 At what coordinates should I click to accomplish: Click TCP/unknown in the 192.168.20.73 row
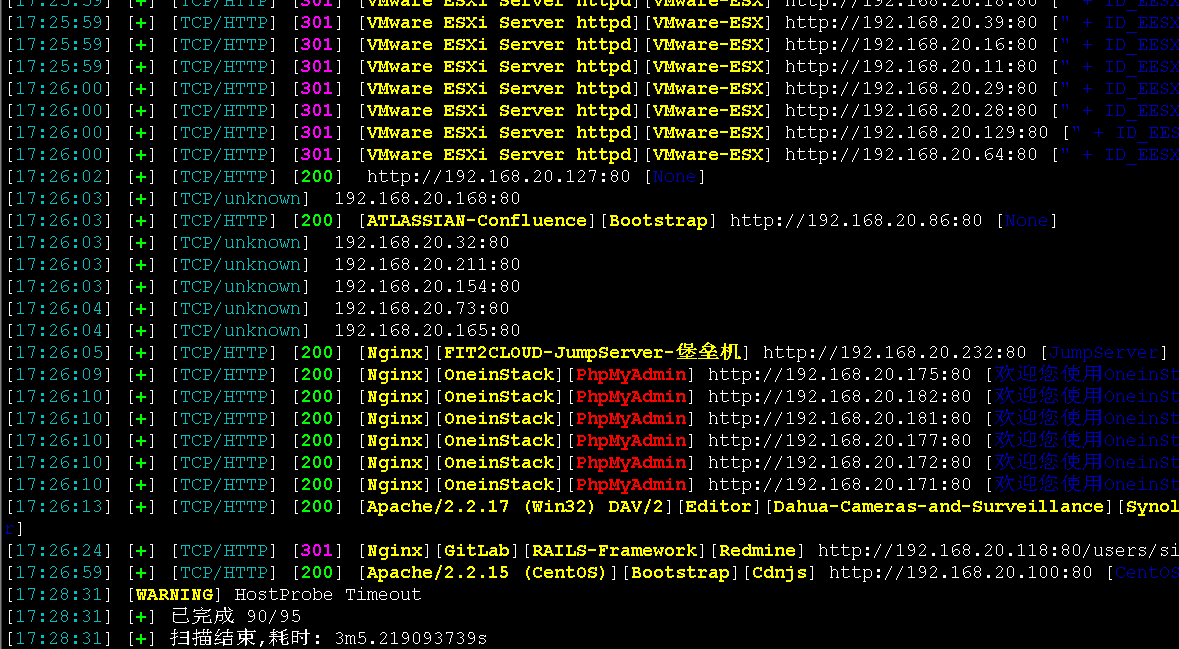point(240,308)
